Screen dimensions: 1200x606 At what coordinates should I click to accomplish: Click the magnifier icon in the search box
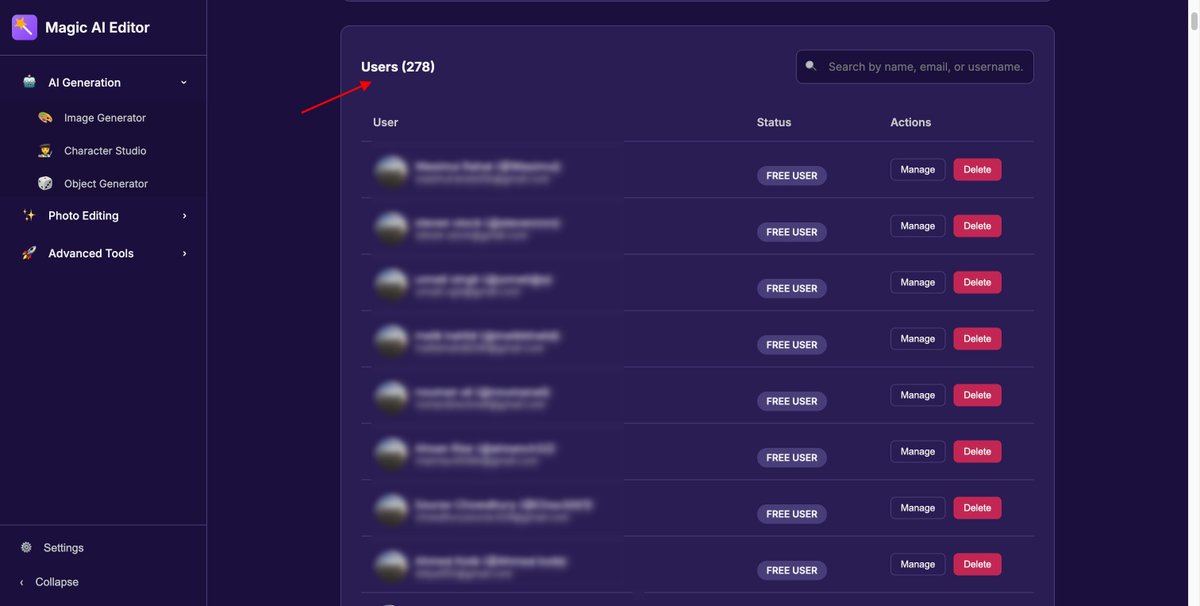pyautogui.click(x=811, y=66)
